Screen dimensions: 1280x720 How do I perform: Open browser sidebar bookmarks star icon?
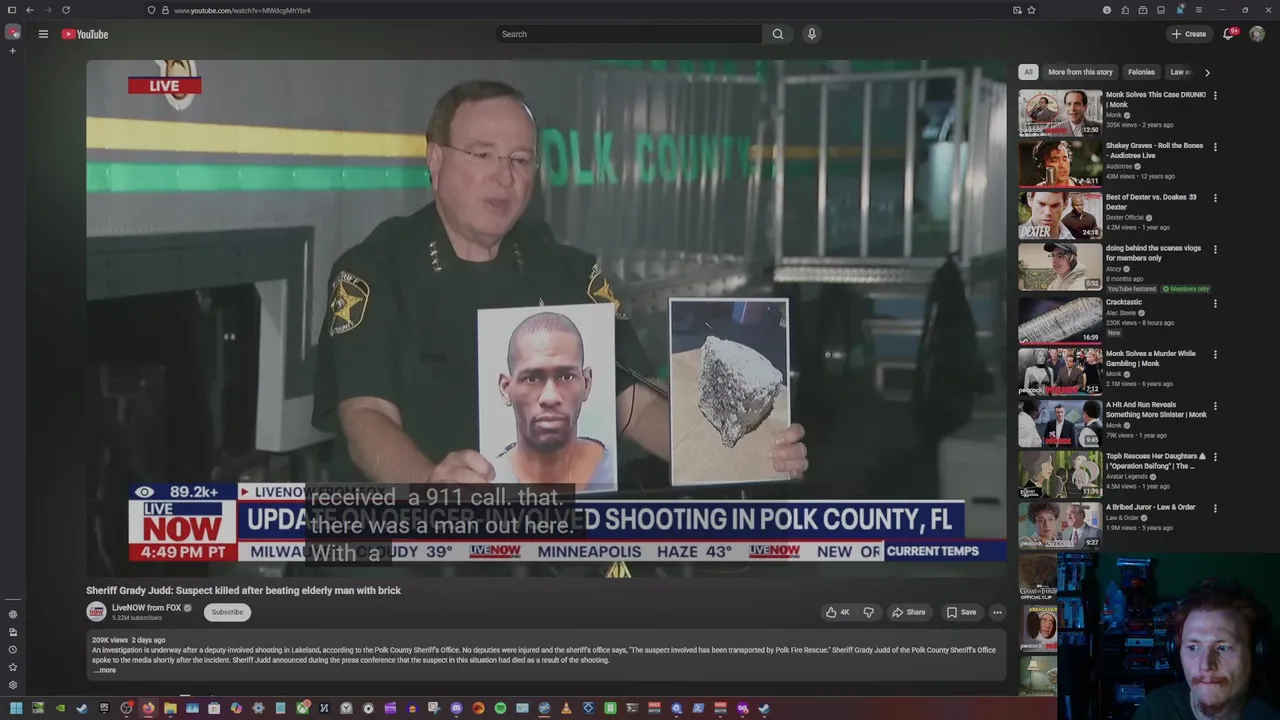pos(13,667)
